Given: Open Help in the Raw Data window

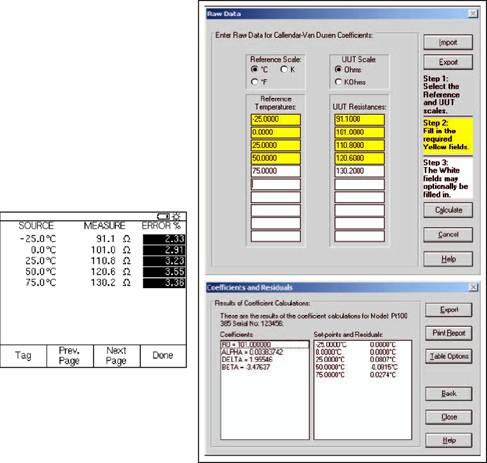Looking at the screenshot, I should coord(448,259).
